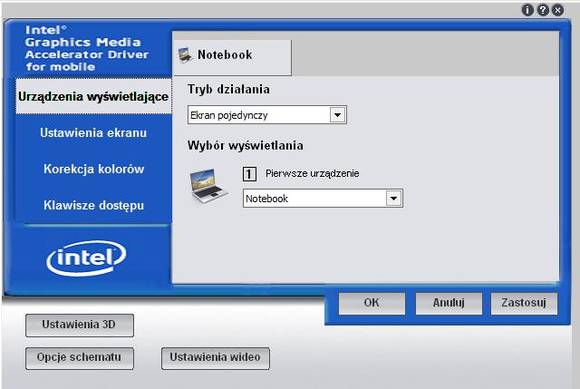Click the Ekran pojedynczy combo box field
Viewport: 580px width, 389px height.
click(x=267, y=115)
